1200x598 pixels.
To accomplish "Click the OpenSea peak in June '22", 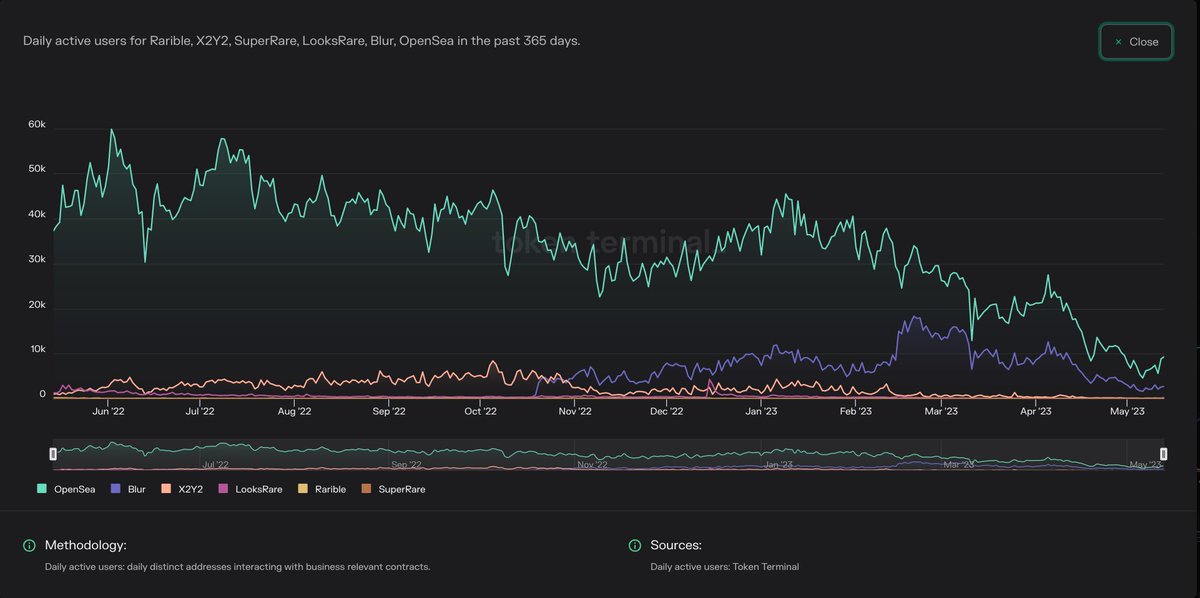I will pos(111,130).
